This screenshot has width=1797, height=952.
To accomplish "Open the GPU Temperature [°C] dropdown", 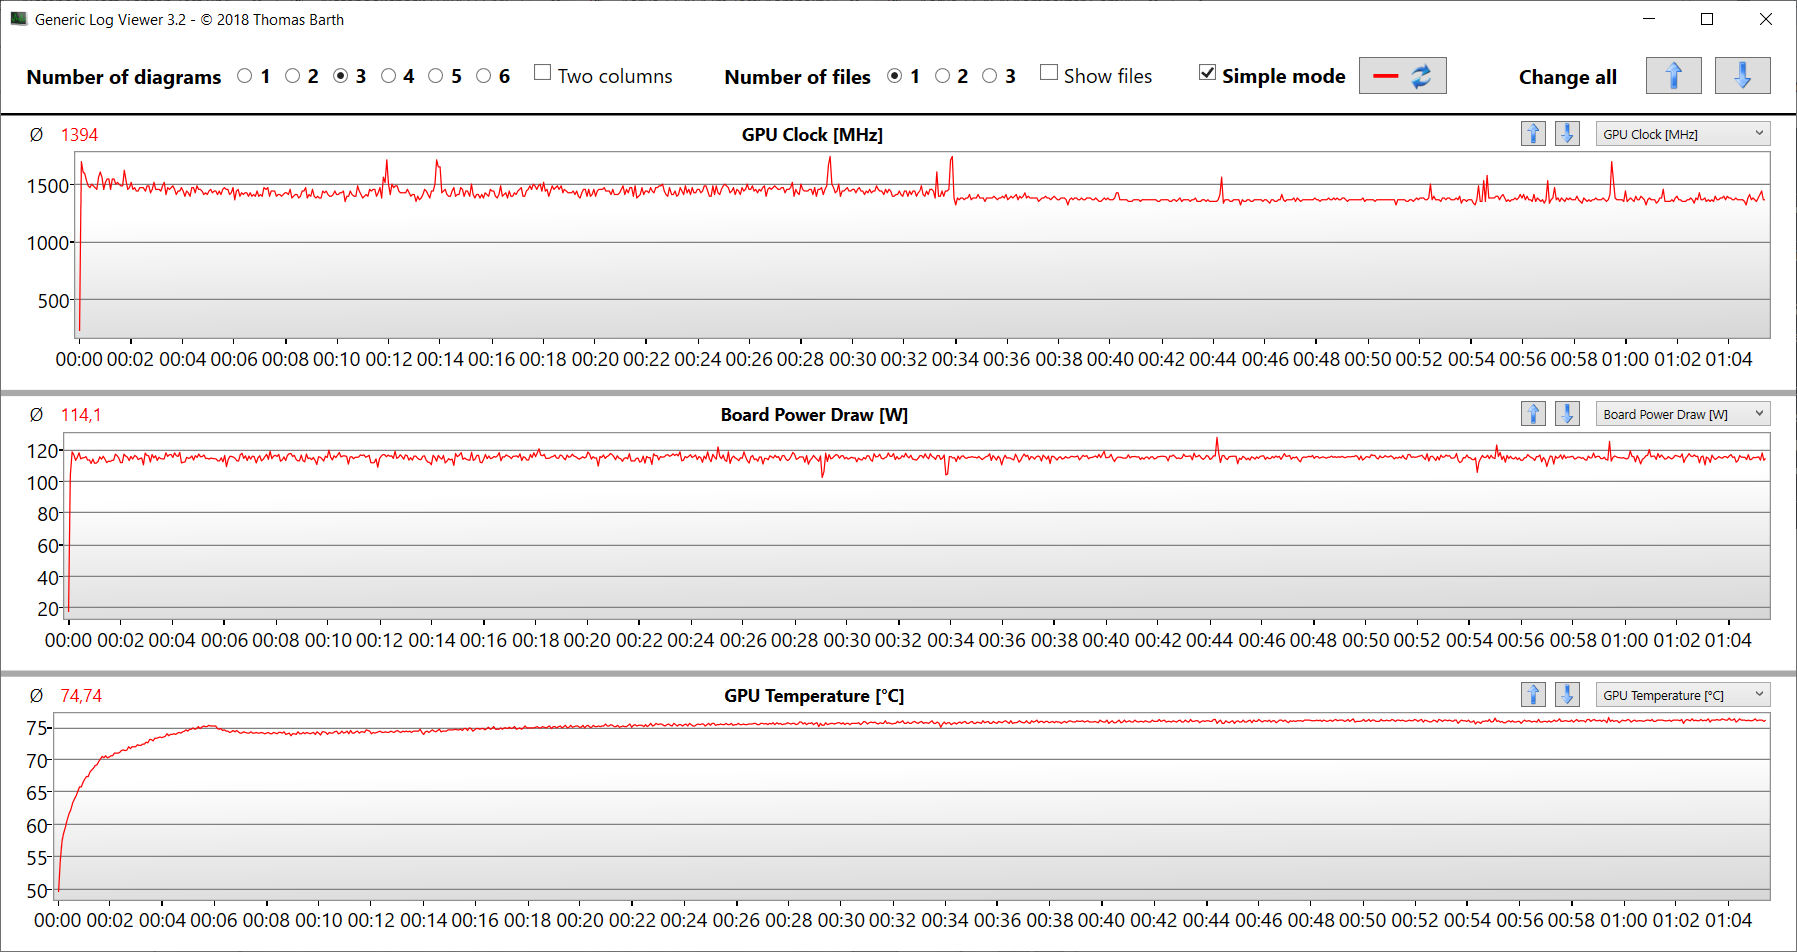I will tap(1682, 695).
